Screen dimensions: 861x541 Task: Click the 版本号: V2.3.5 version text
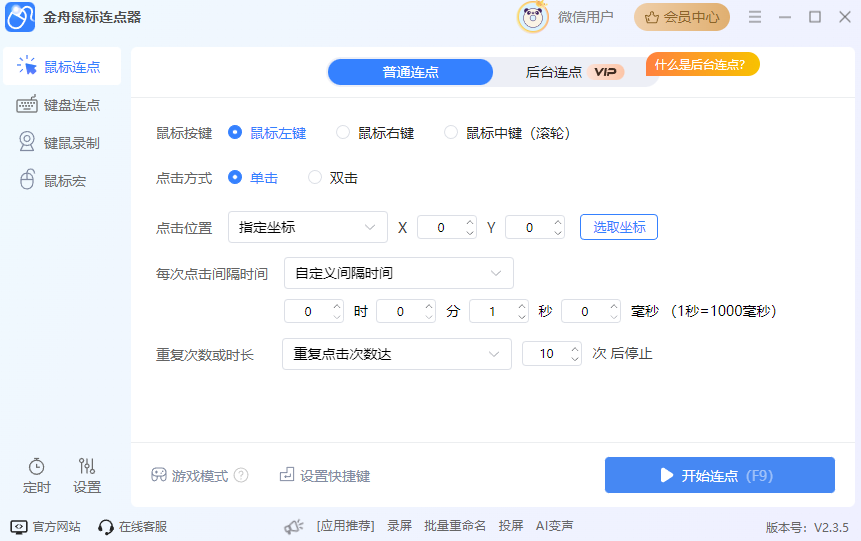807,527
